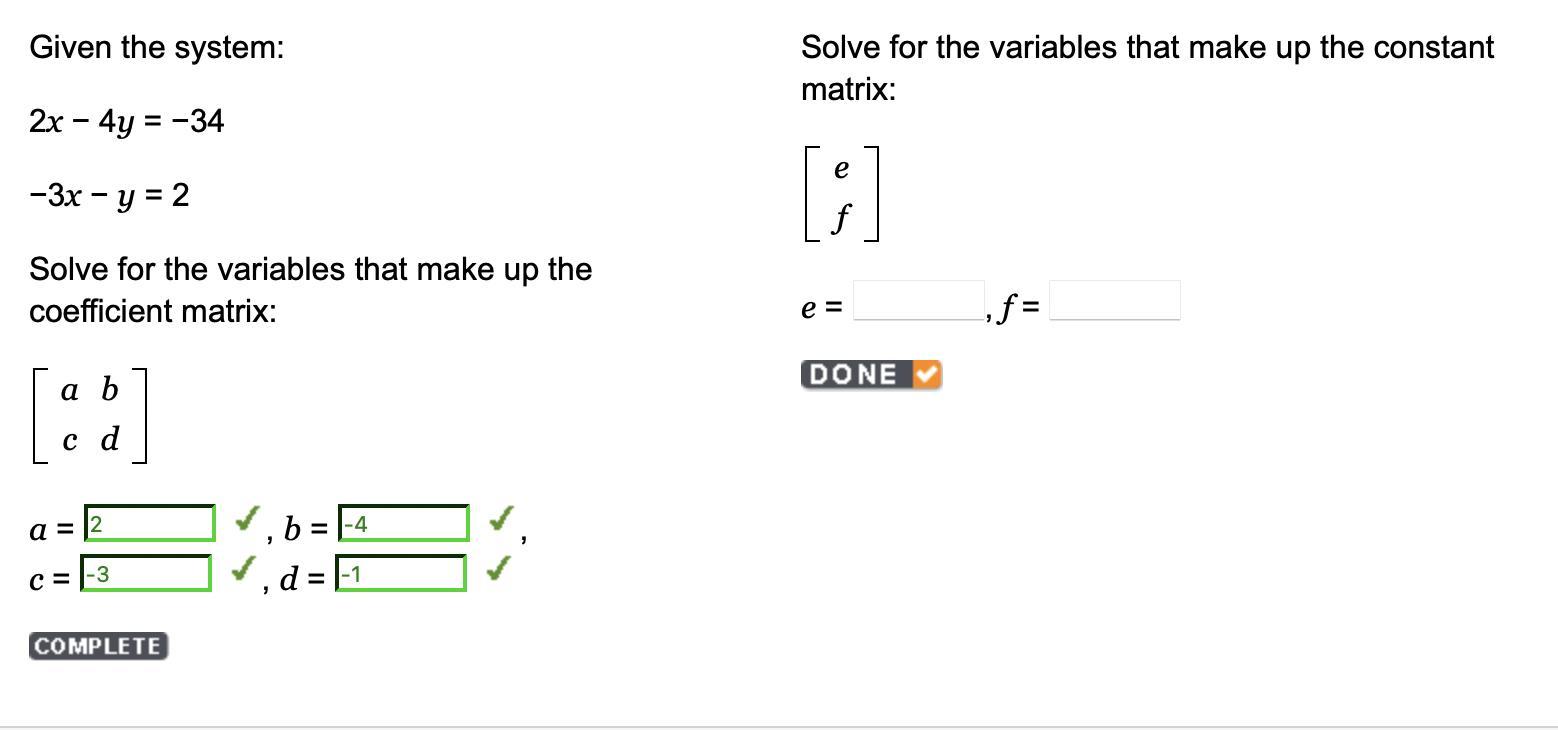Click the 'Given the system:' heading

coord(157,47)
